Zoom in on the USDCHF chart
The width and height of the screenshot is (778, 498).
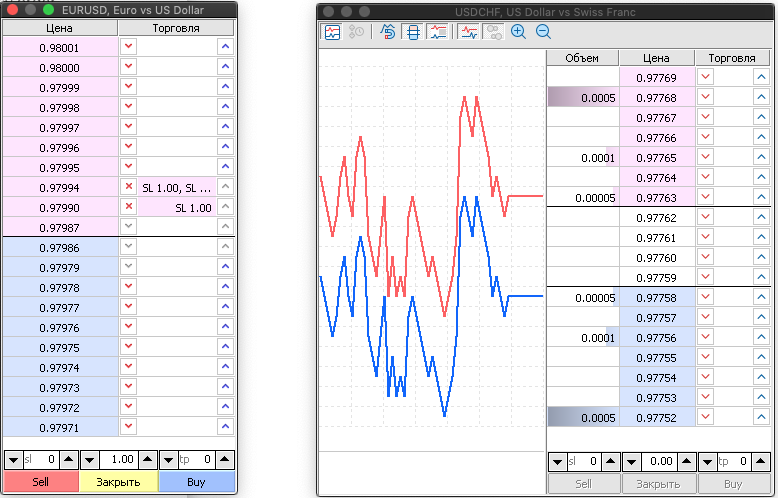pyautogui.click(x=518, y=32)
